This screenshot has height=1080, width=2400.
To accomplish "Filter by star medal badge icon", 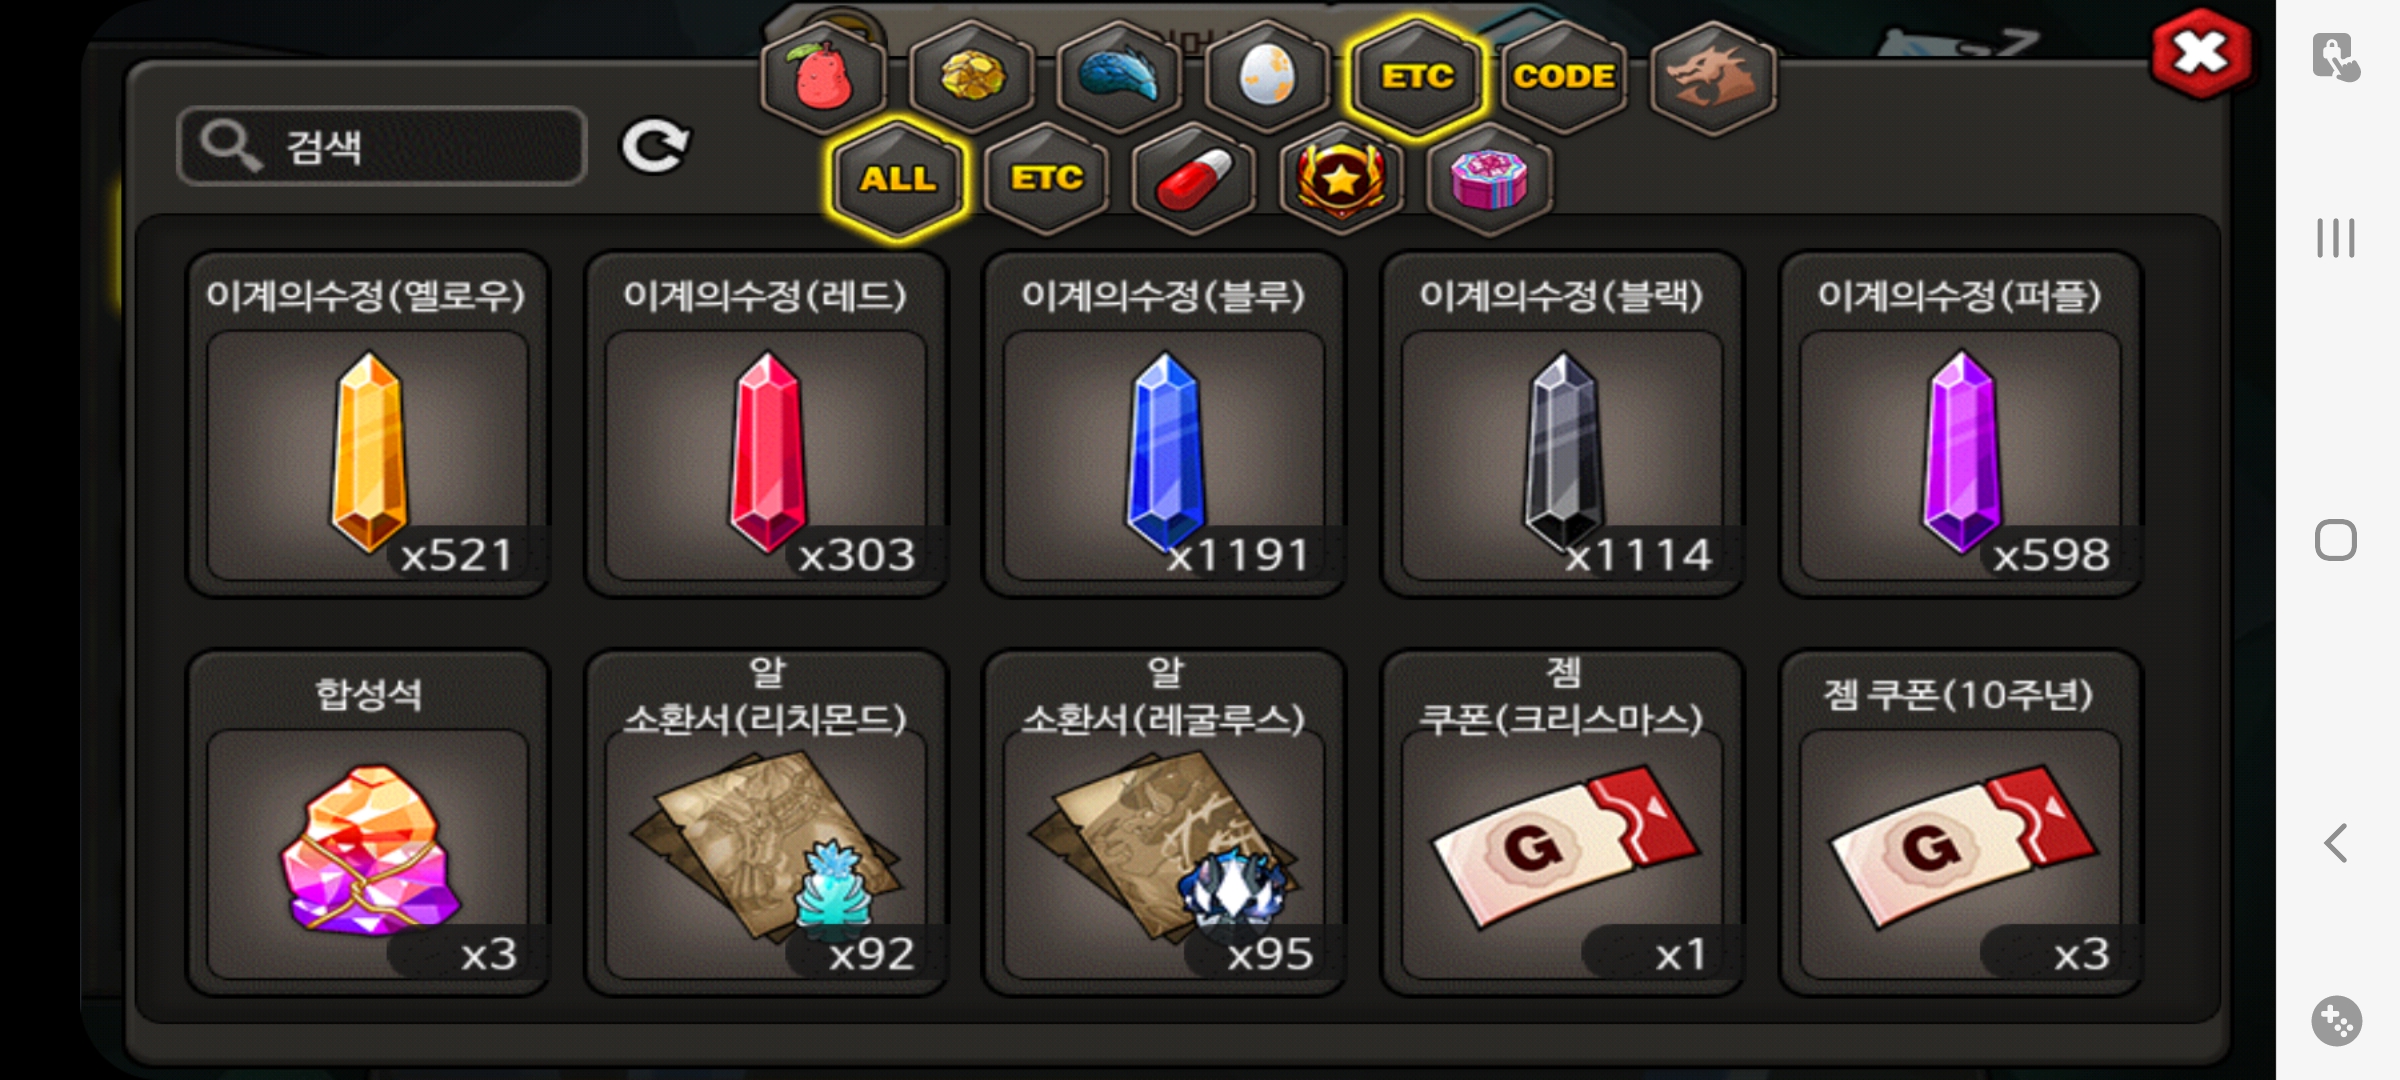I will tap(1341, 178).
